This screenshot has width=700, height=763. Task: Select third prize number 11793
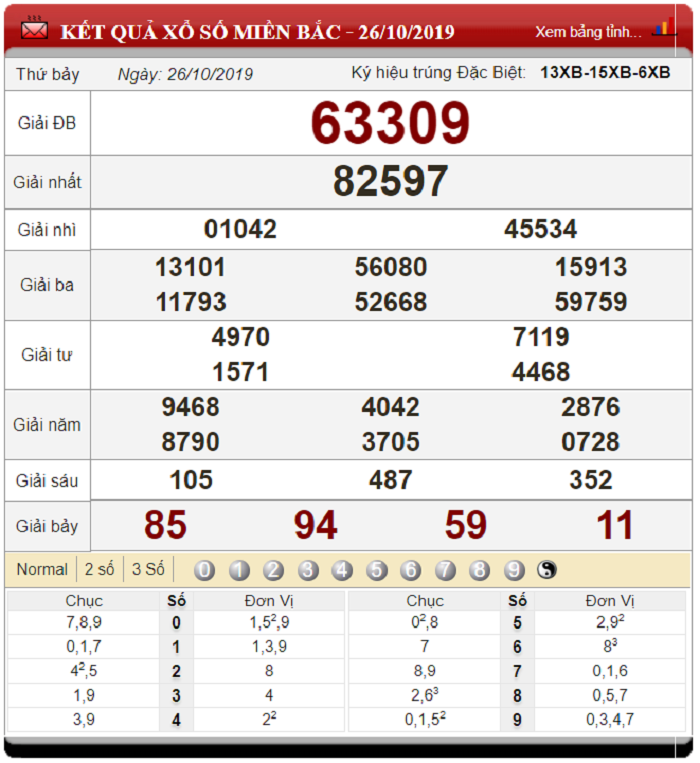pos(191,302)
